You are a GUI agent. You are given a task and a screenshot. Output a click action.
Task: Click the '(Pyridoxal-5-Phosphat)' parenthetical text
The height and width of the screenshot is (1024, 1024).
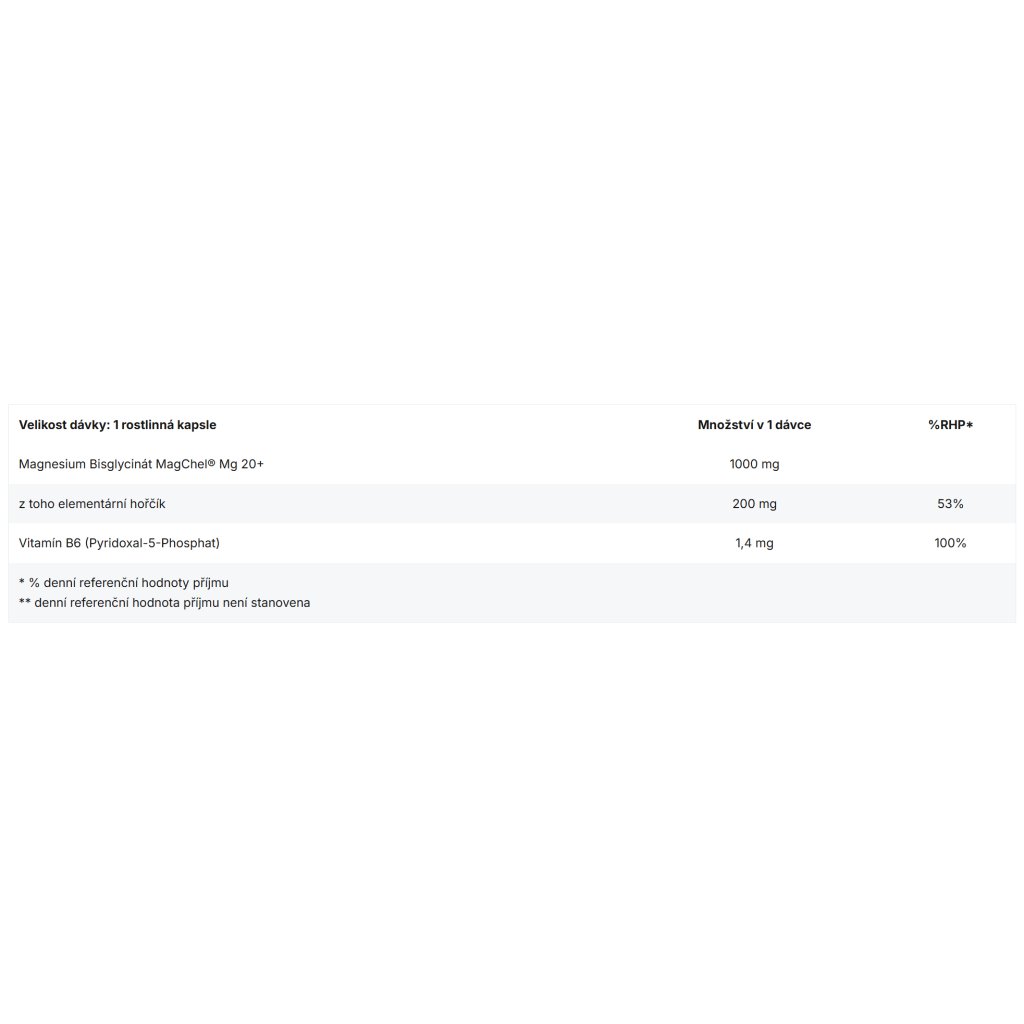(152, 543)
